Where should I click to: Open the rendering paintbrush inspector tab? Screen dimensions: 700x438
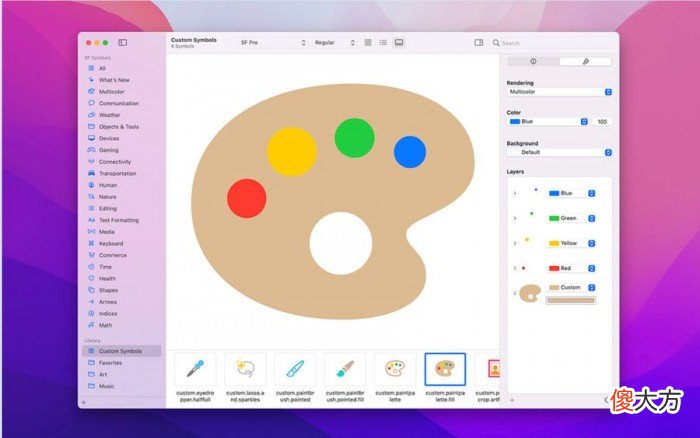(x=586, y=61)
